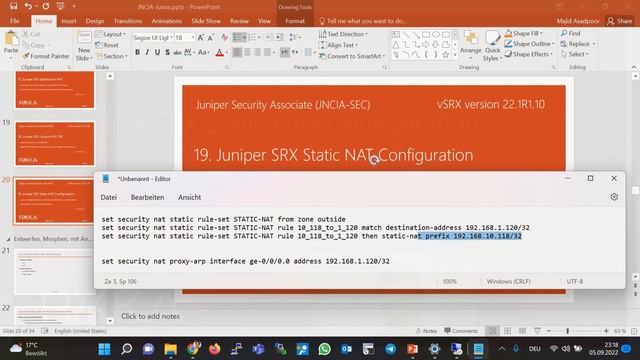Switch to the Transitions tab

pyautogui.click(x=128, y=21)
